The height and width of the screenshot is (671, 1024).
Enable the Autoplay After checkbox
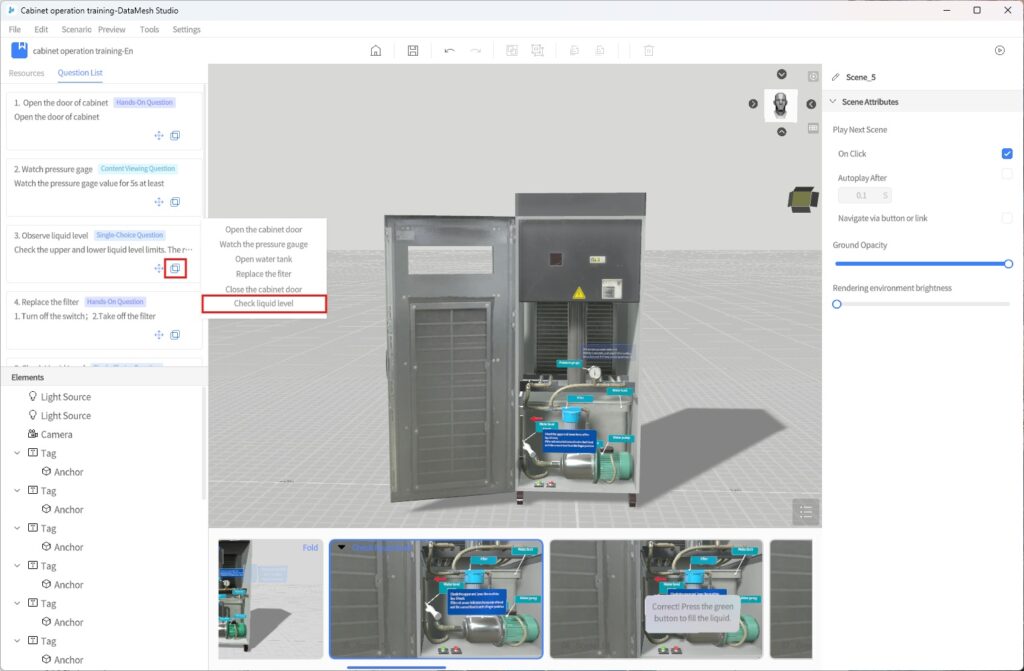(x=1007, y=174)
